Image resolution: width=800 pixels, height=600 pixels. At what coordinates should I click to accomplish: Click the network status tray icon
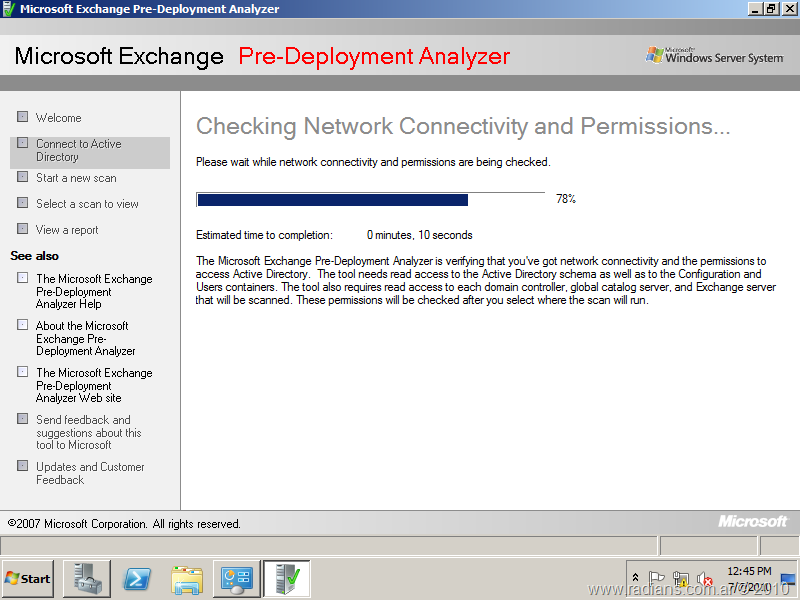point(681,579)
